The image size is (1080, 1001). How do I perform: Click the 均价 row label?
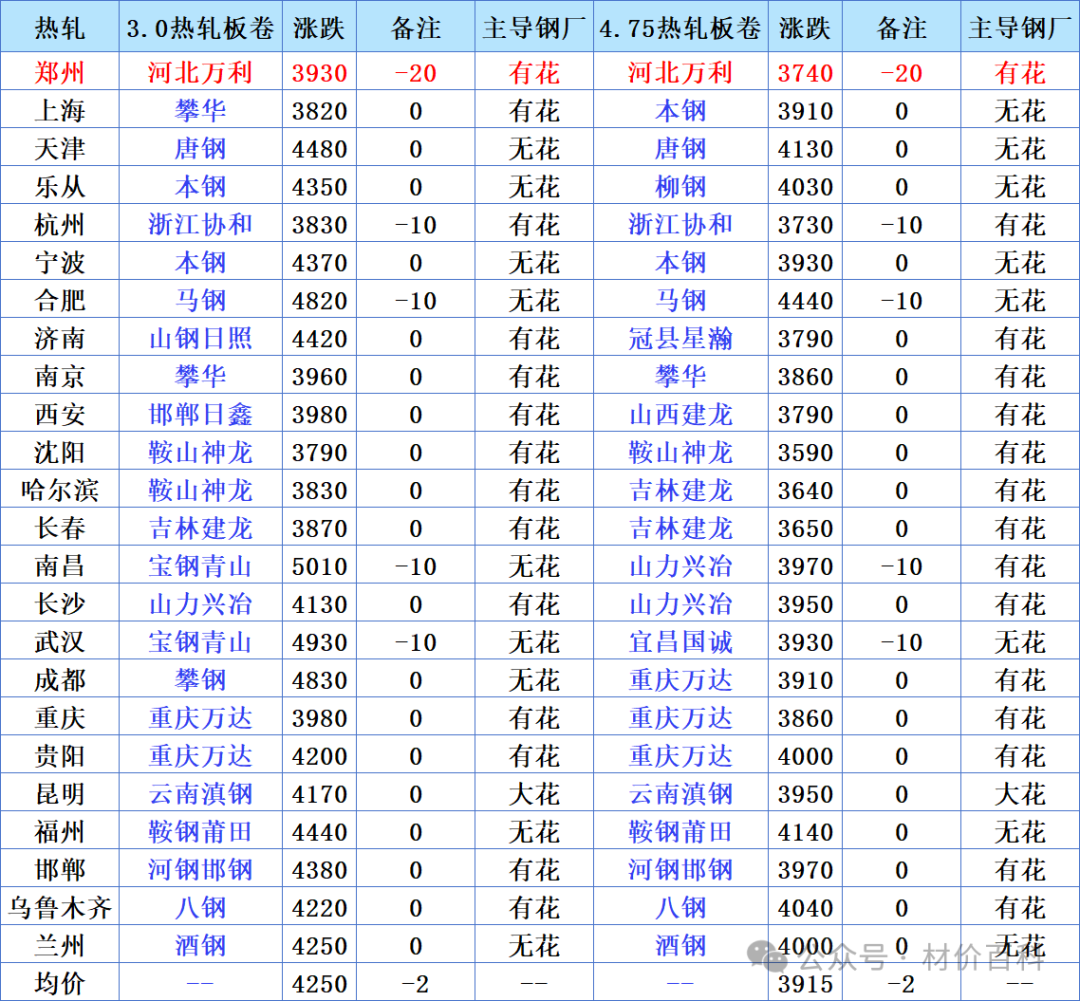click(60, 983)
